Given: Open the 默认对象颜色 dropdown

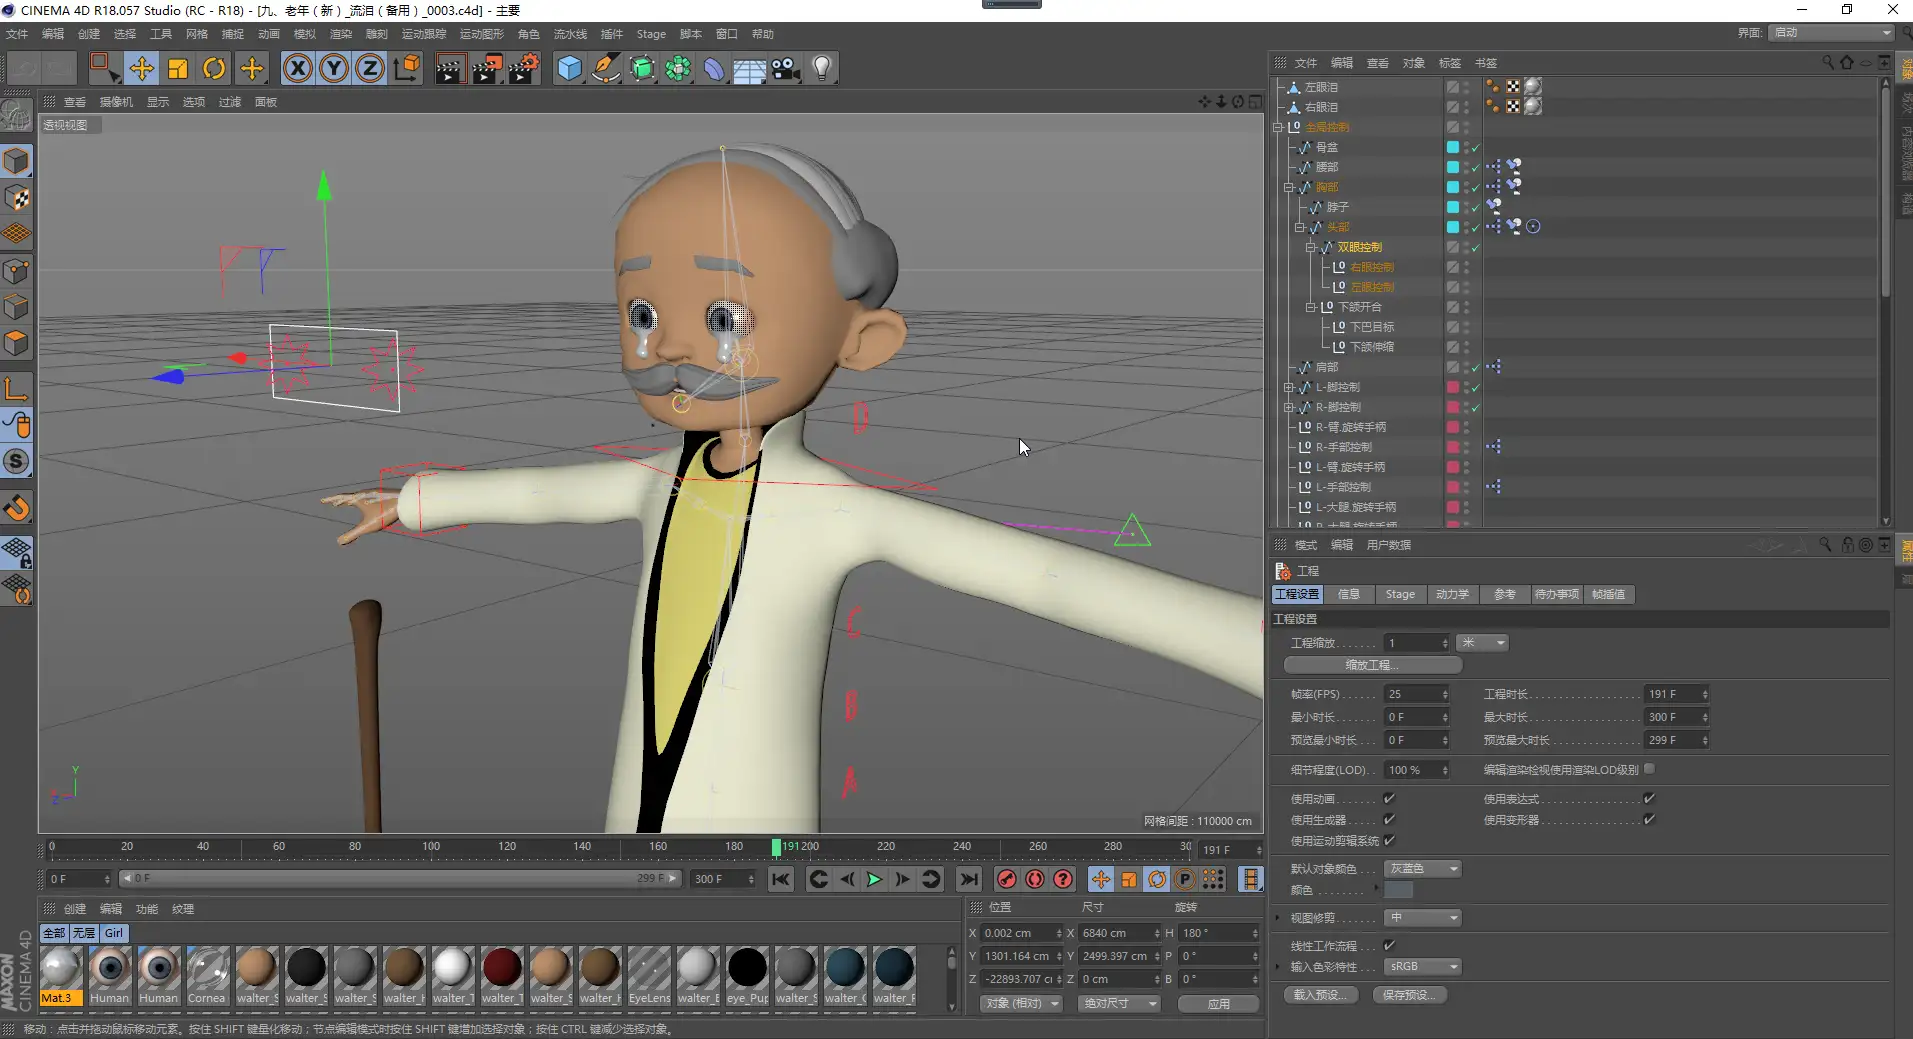Looking at the screenshot, I should pyautogui.click(x=1423, y=868).
